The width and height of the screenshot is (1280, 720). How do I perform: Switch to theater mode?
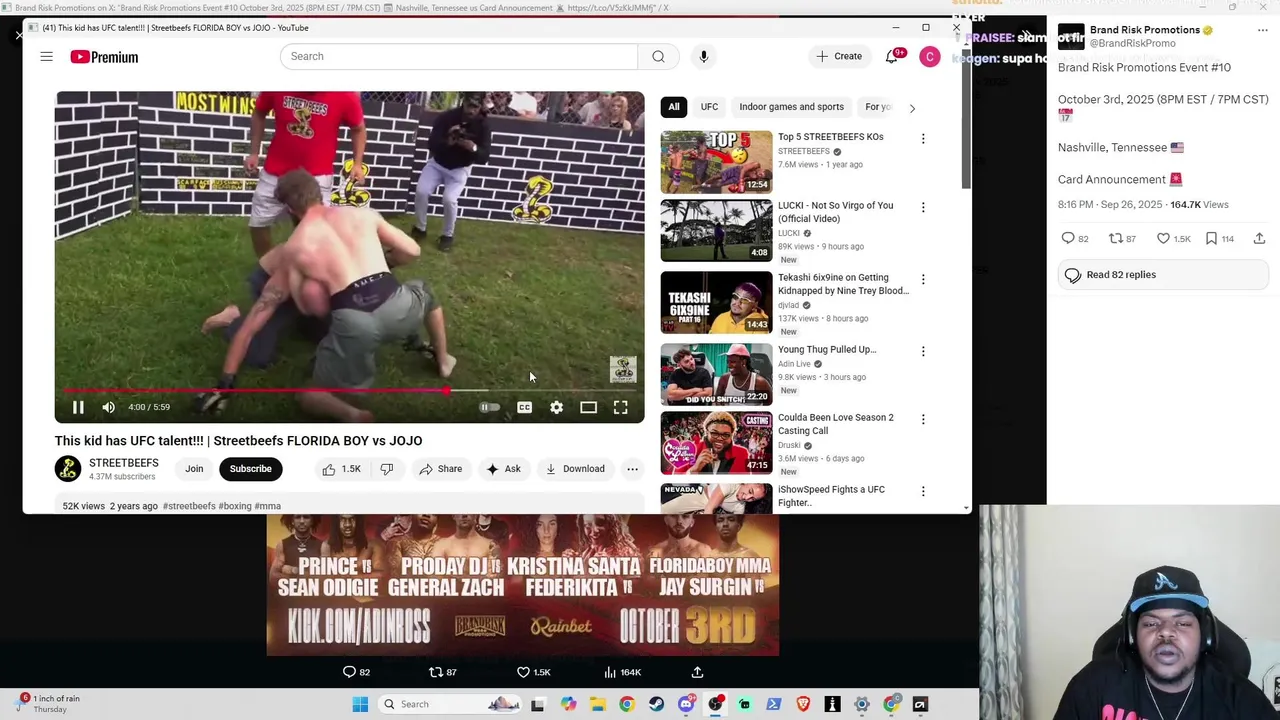[x=588, y=407]
